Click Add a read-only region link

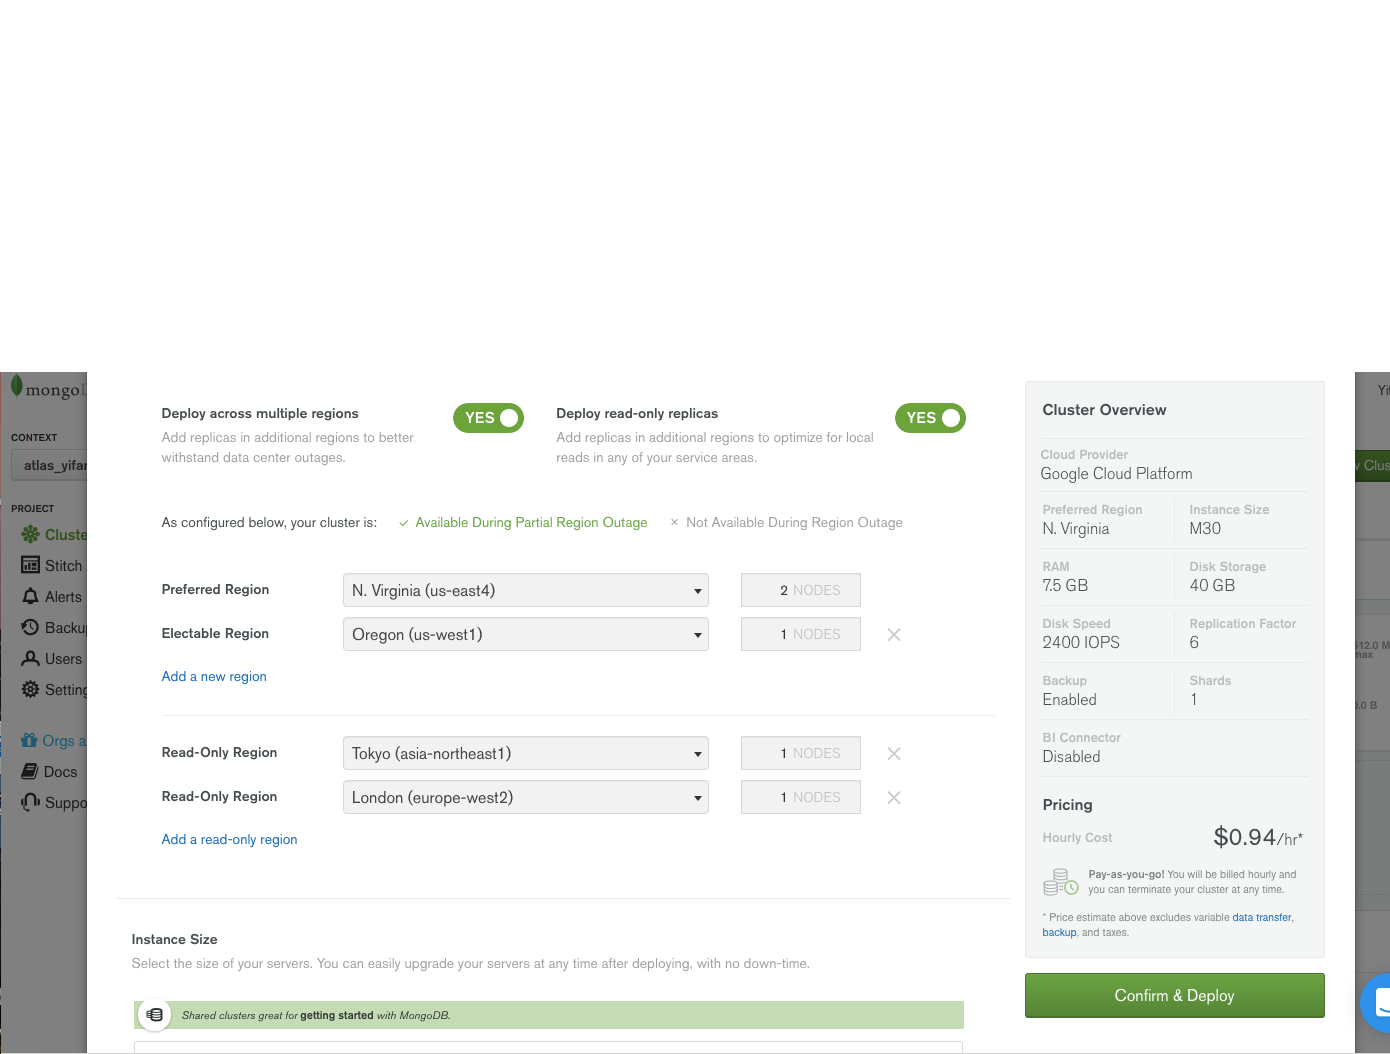click(x=229, y=839)
